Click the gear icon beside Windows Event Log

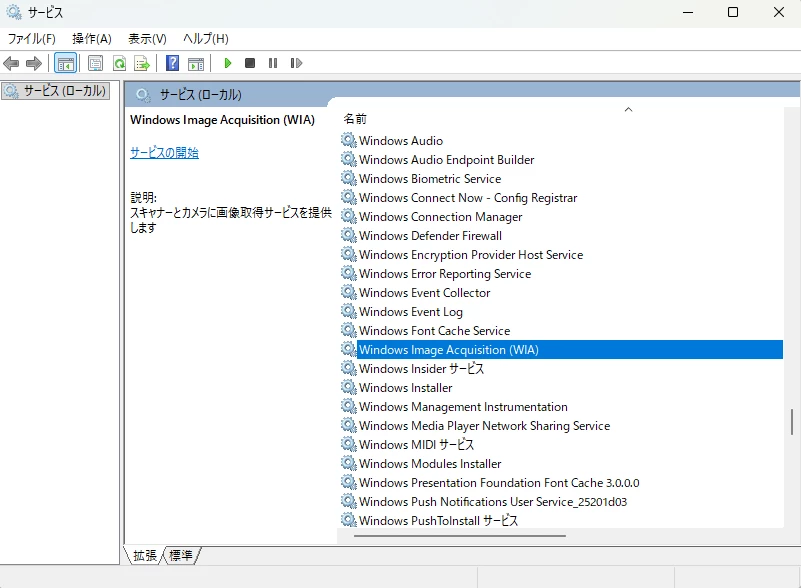click(x=349, y=311)
